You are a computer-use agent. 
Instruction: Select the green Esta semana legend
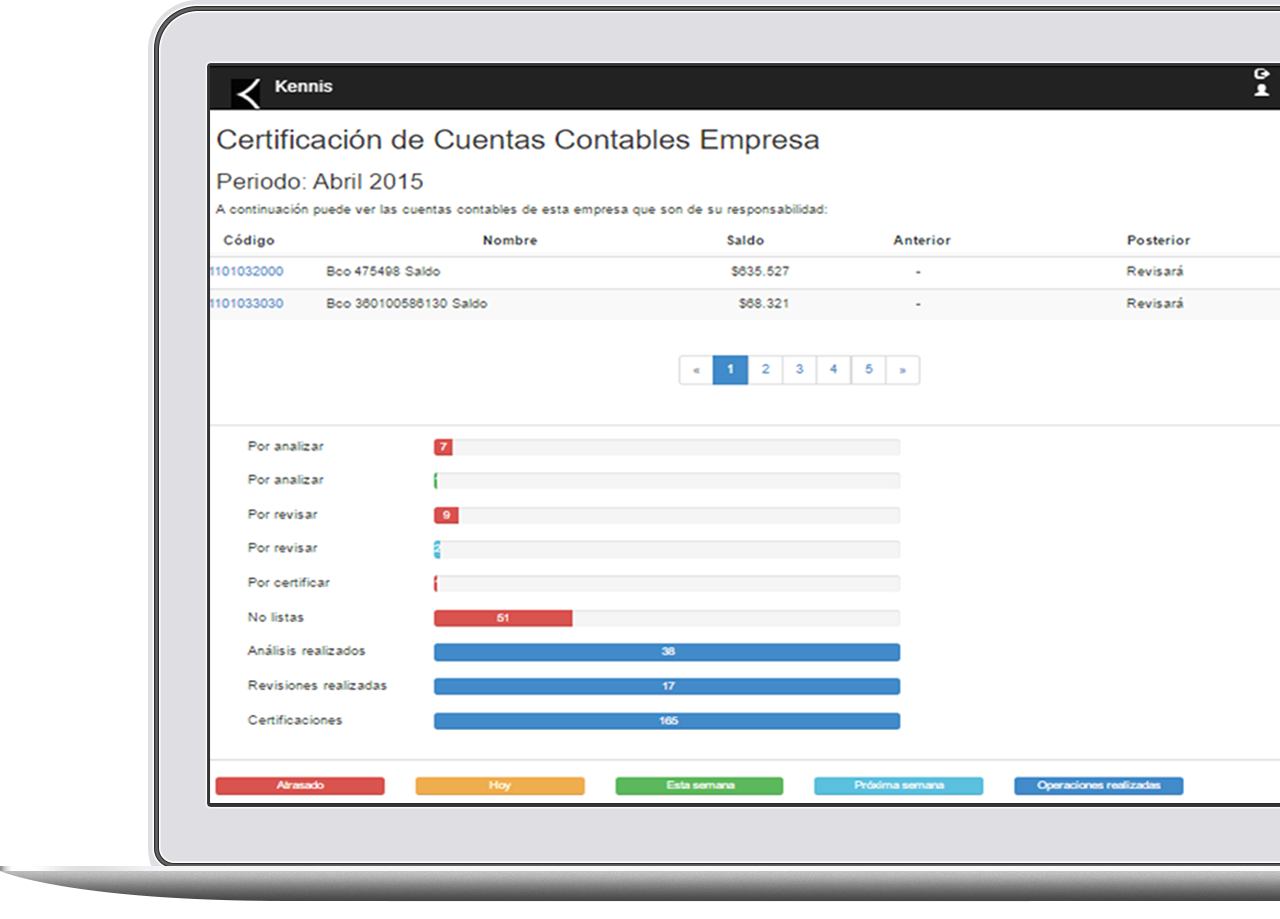(x=699, y=786)
